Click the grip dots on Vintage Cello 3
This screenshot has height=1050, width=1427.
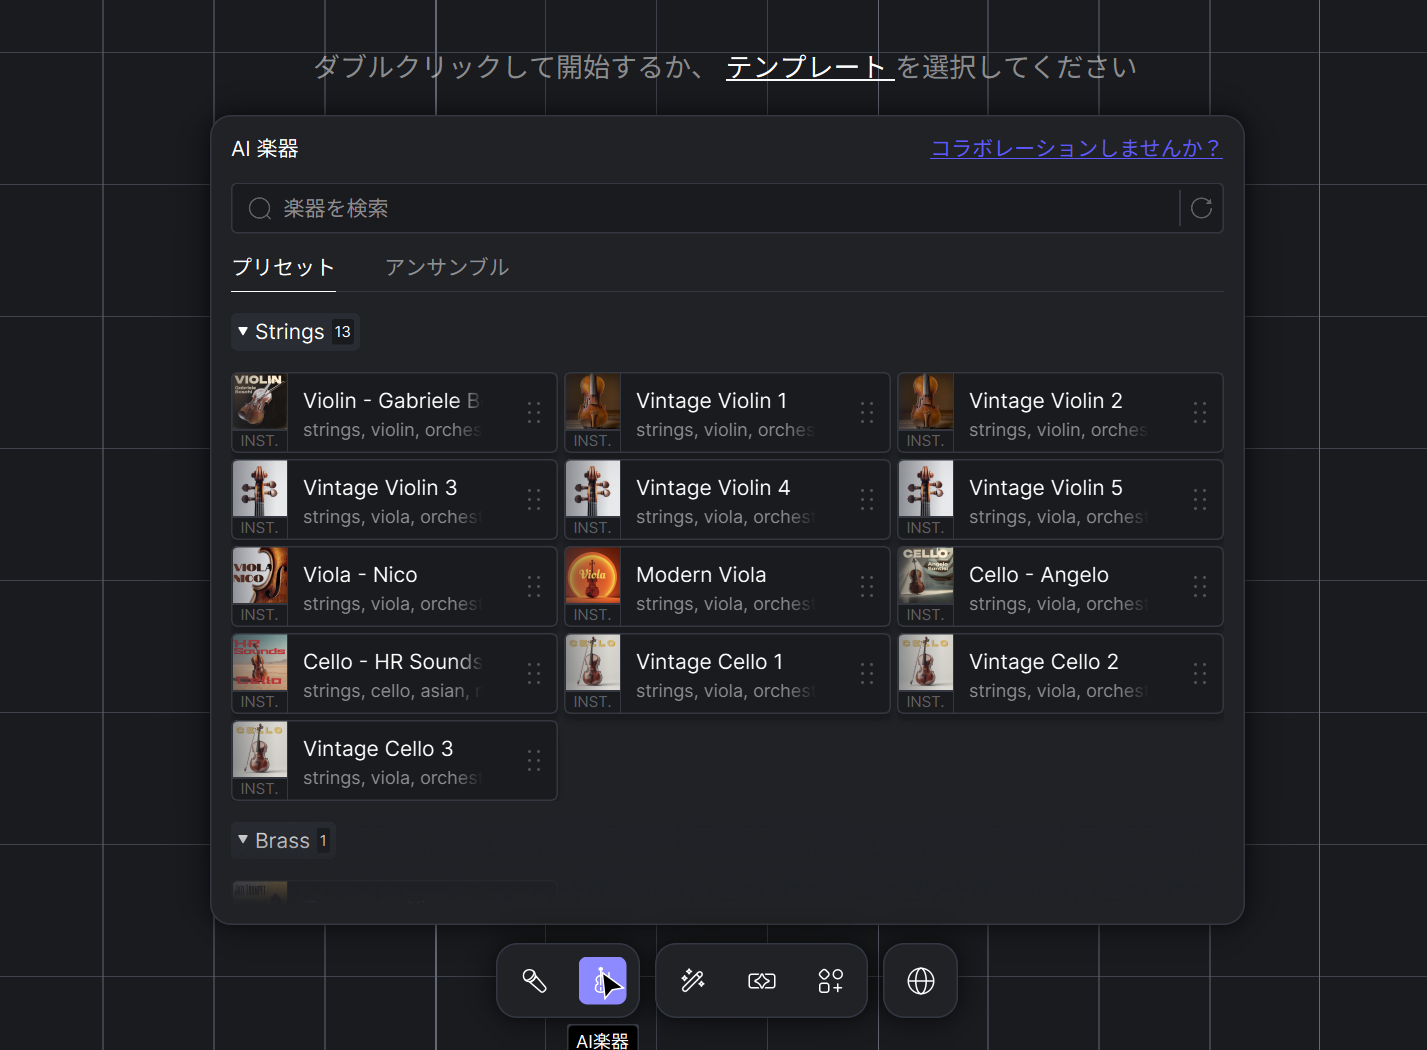[533, 761]
